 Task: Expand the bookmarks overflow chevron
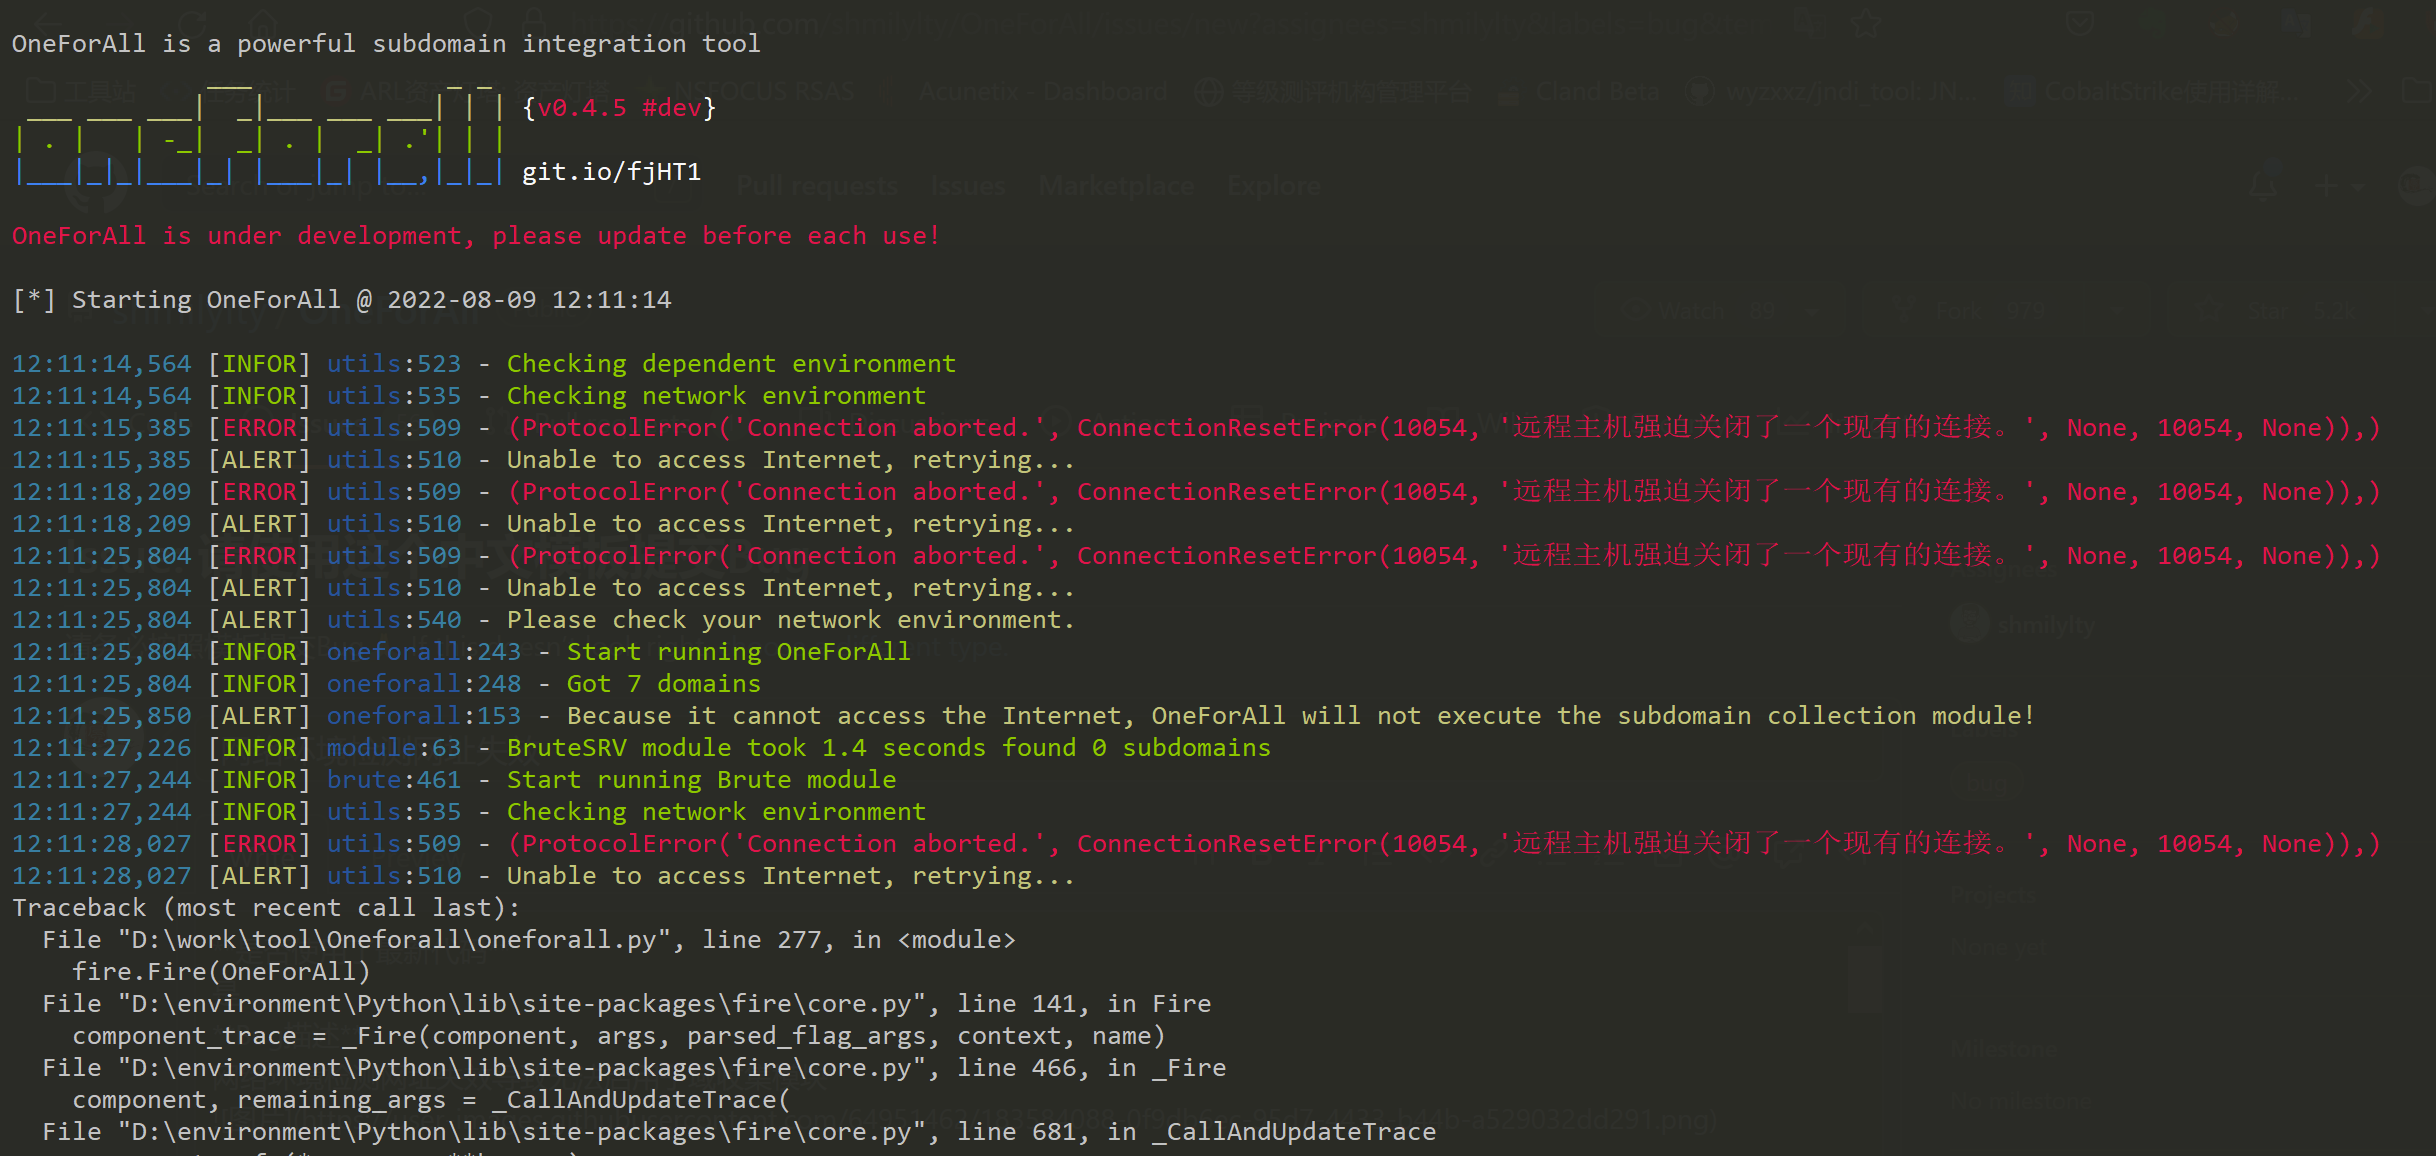(2362, 90)
